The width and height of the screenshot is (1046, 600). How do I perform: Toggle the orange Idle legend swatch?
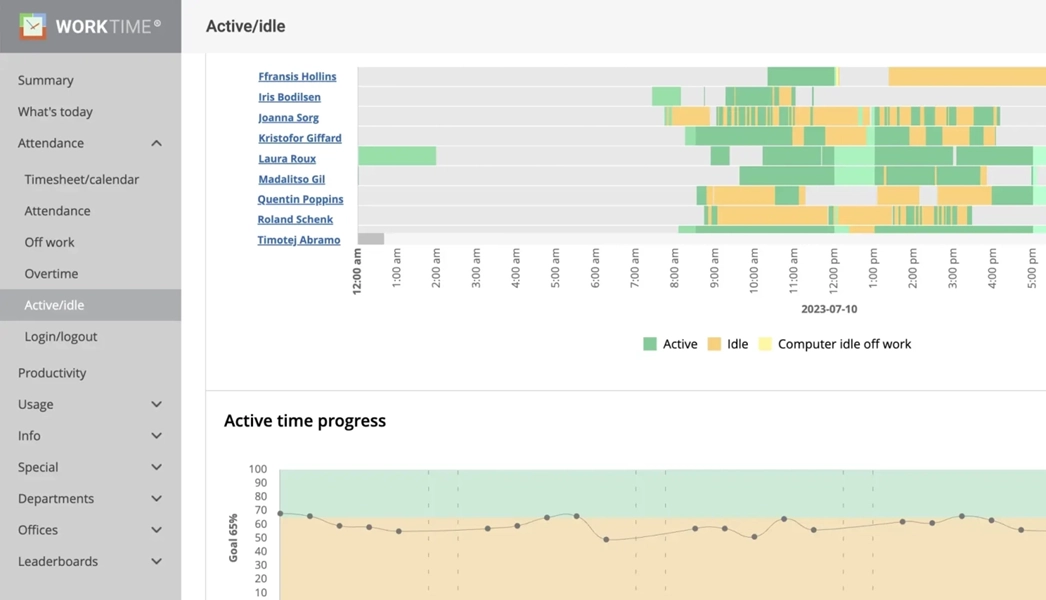[714, 344]
